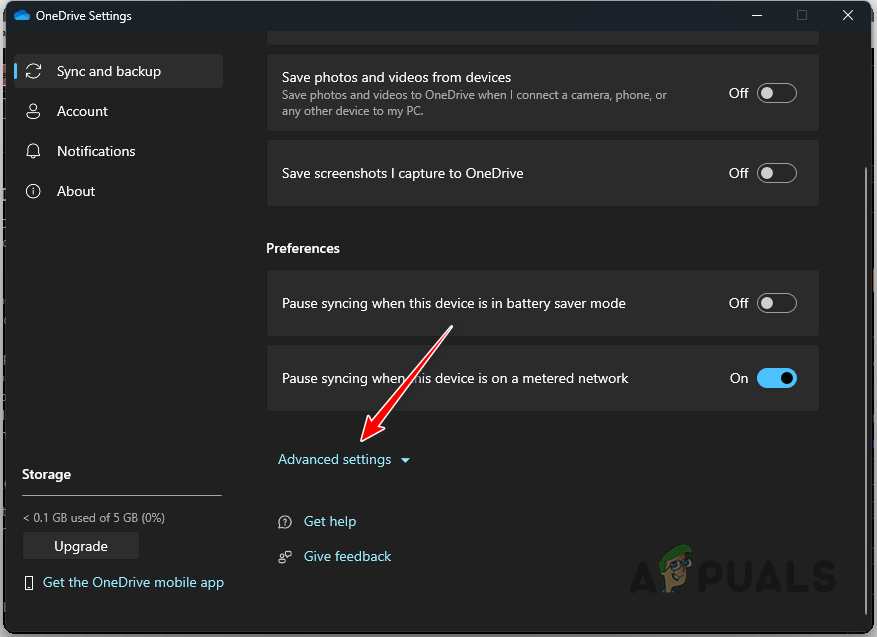The height and width of the screenshot is (637, 877).
Task: Click the OneDrive mobile app phone icon
Action: click(x=30, y=582)
